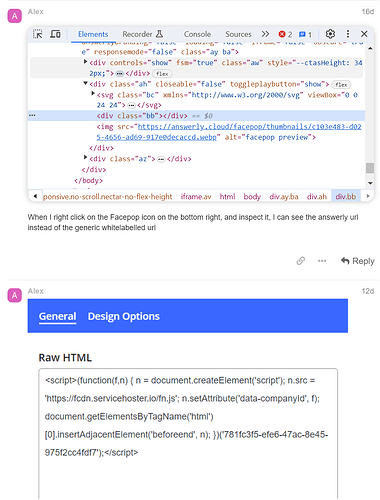Expand the svg class="bc" node
The width and height of the screenshot is (380, 500).
click(93, 94)
